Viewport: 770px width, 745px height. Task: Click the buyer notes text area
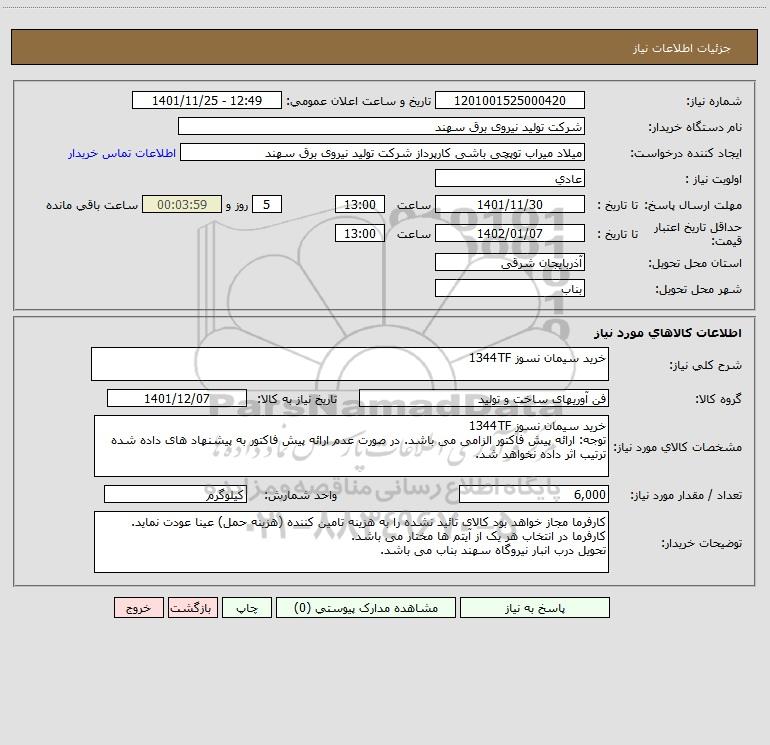[351, 542]
